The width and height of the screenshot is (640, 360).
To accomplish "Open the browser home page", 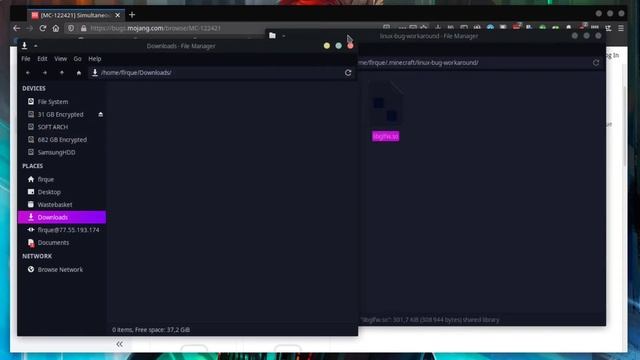I will [56, 28].
